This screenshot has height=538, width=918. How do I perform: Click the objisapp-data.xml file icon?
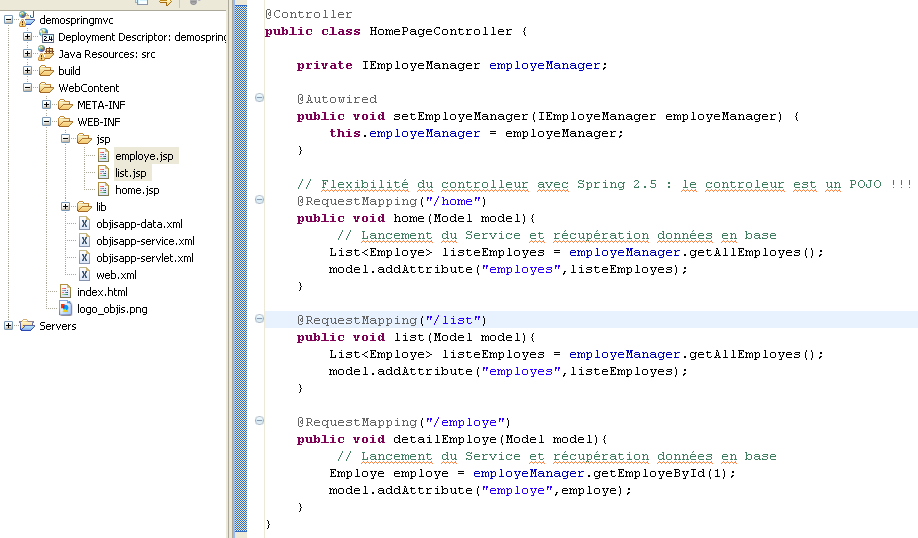[x=84, y=224]
